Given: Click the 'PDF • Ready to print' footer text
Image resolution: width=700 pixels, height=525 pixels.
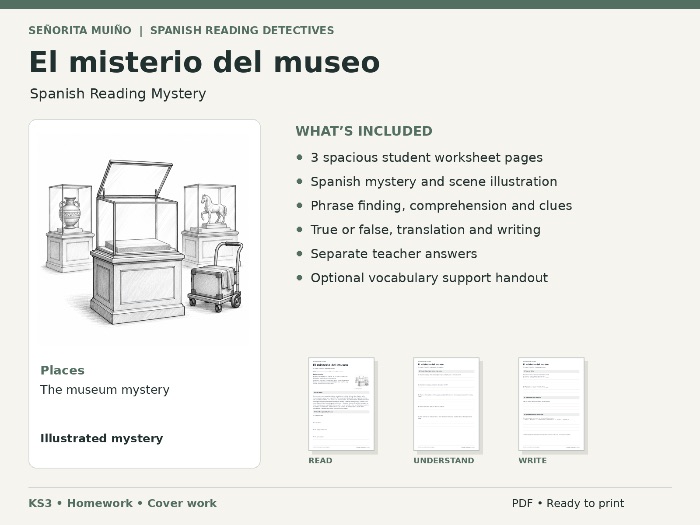Looking at the screenshot, I should coord(568,503).
